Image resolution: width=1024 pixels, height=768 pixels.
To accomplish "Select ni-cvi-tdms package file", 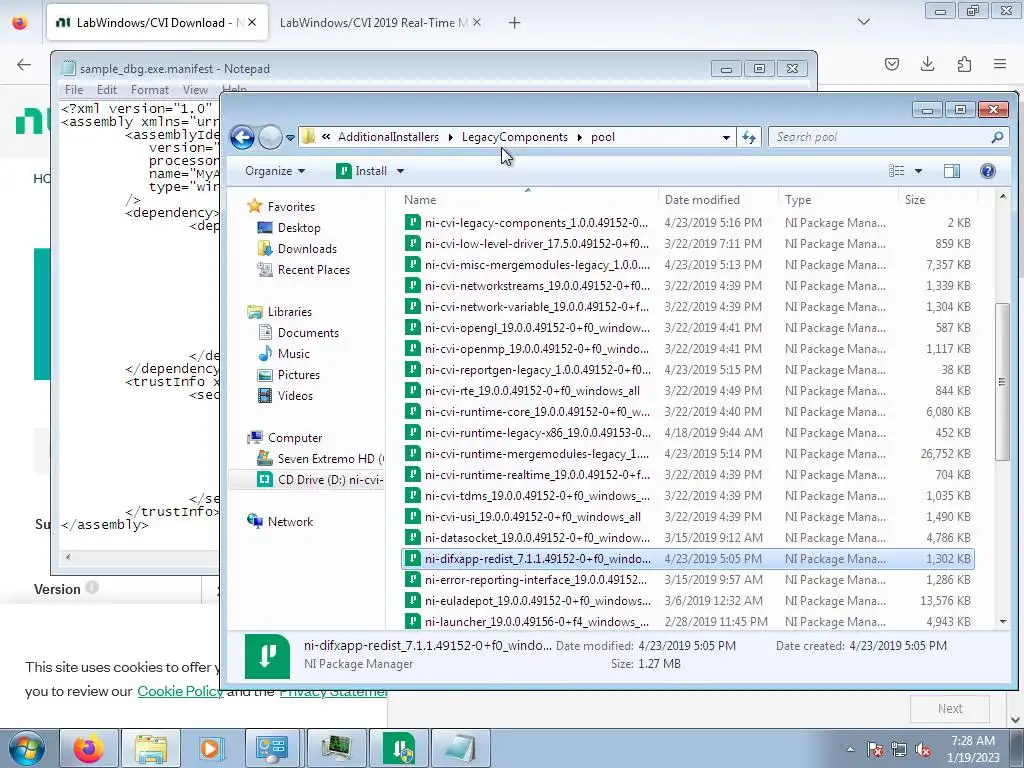I will click(x=537, y=496).
